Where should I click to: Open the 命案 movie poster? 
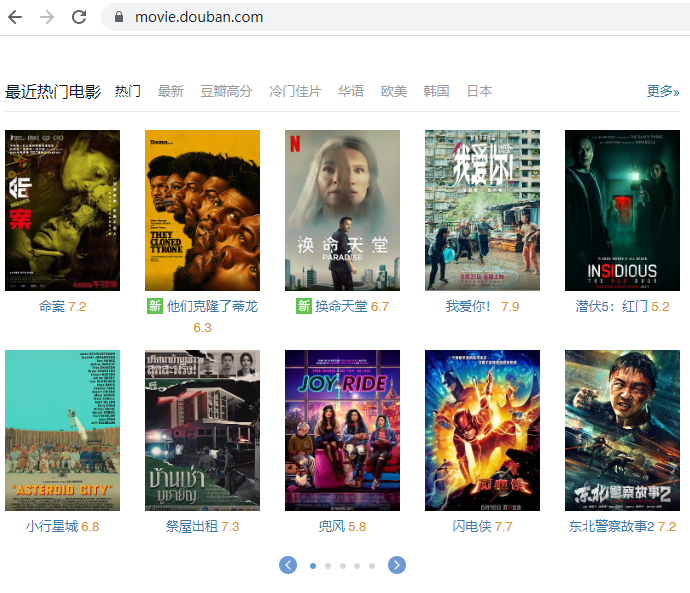(x=62, y=210)
